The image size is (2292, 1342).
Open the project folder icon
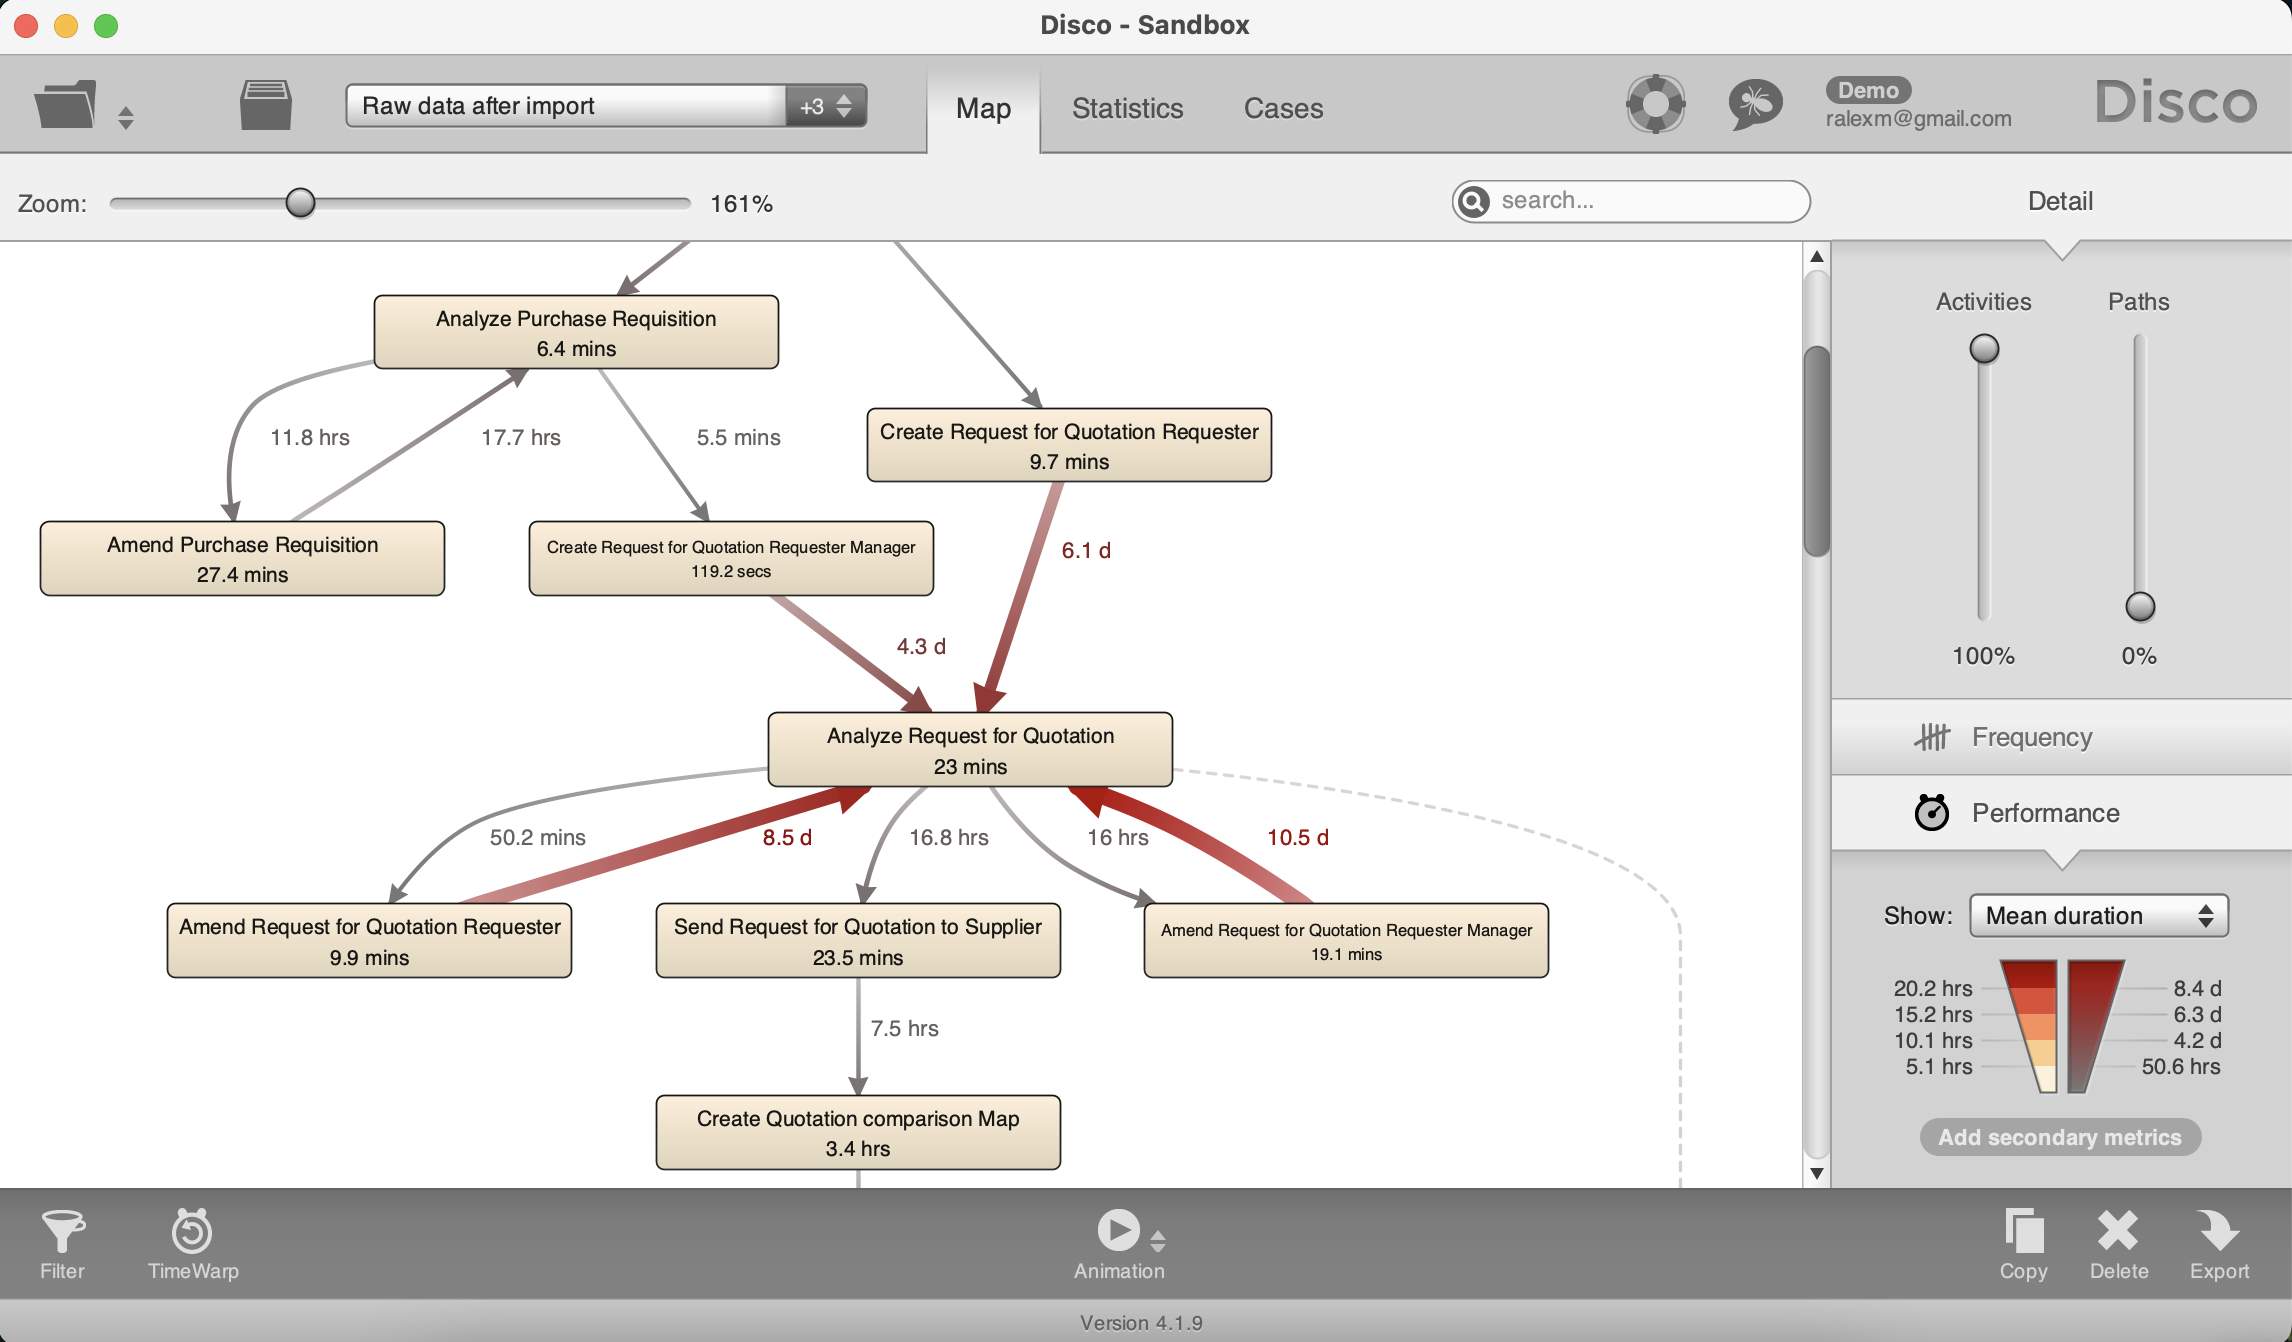pyautogui.click(x=65, y=105)
